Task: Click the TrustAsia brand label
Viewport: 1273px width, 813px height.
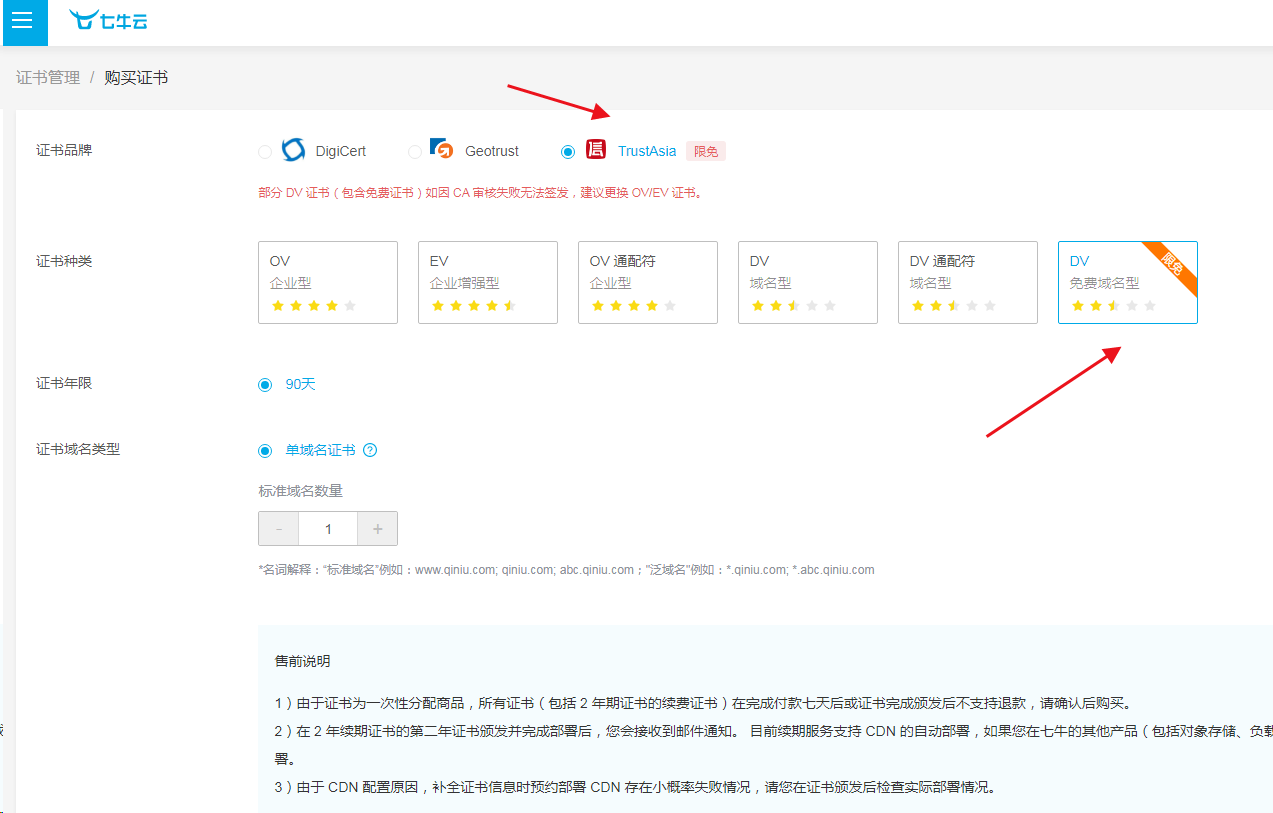Action: tap(647, 151)
